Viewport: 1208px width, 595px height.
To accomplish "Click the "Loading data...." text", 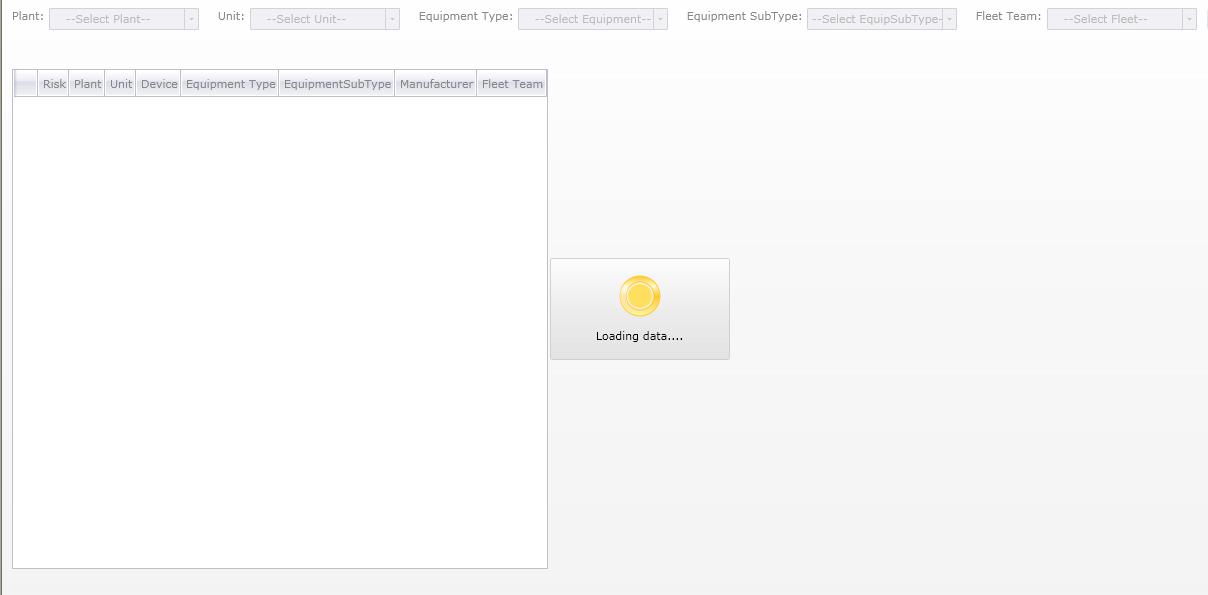I will pyautogui.click(x=640, y=336).
